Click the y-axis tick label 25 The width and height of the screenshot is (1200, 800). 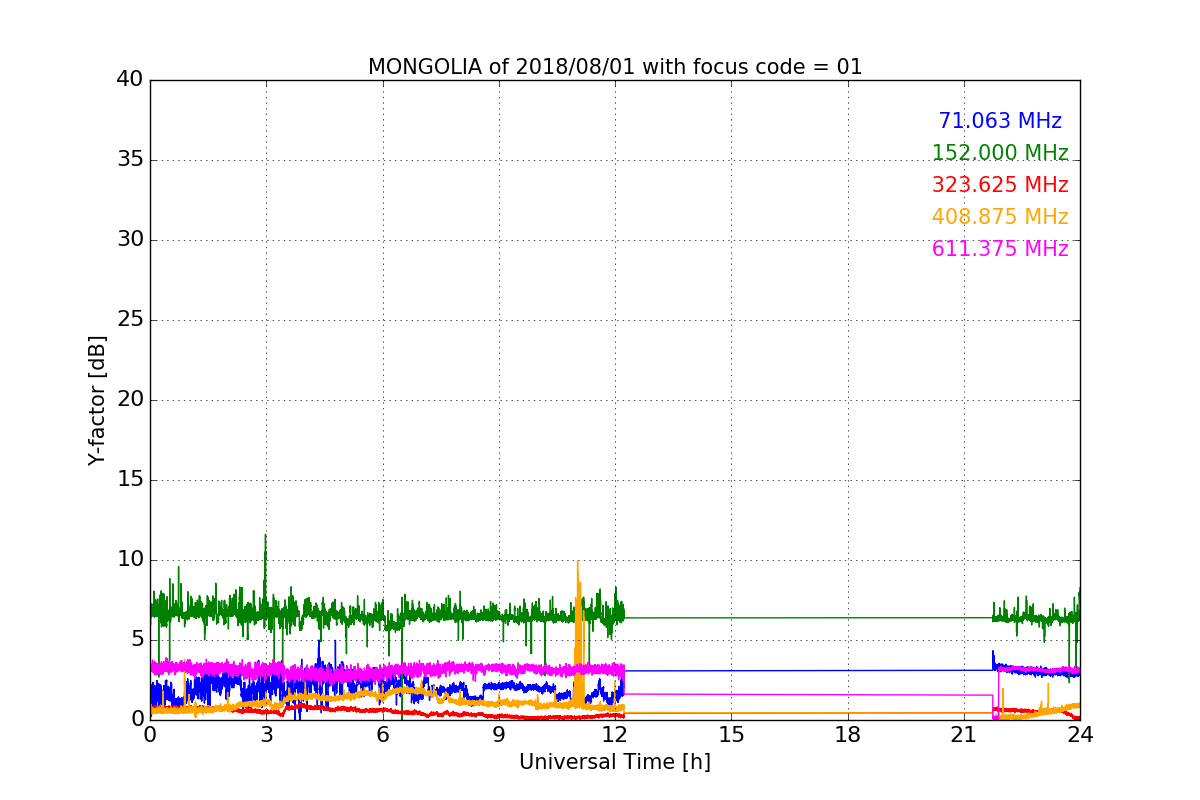coord(130,320)
